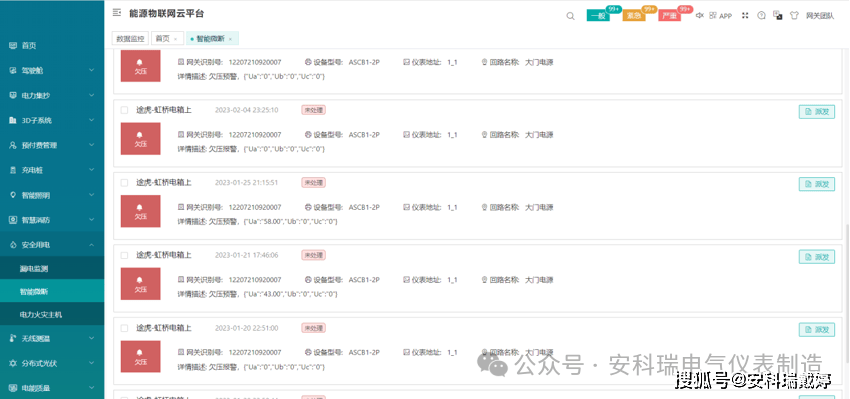Image resolution: width=850 pixels, height=399 pixels.
Task: Expand the 电力集抄 menu chevron
Action: pos(91,95)
